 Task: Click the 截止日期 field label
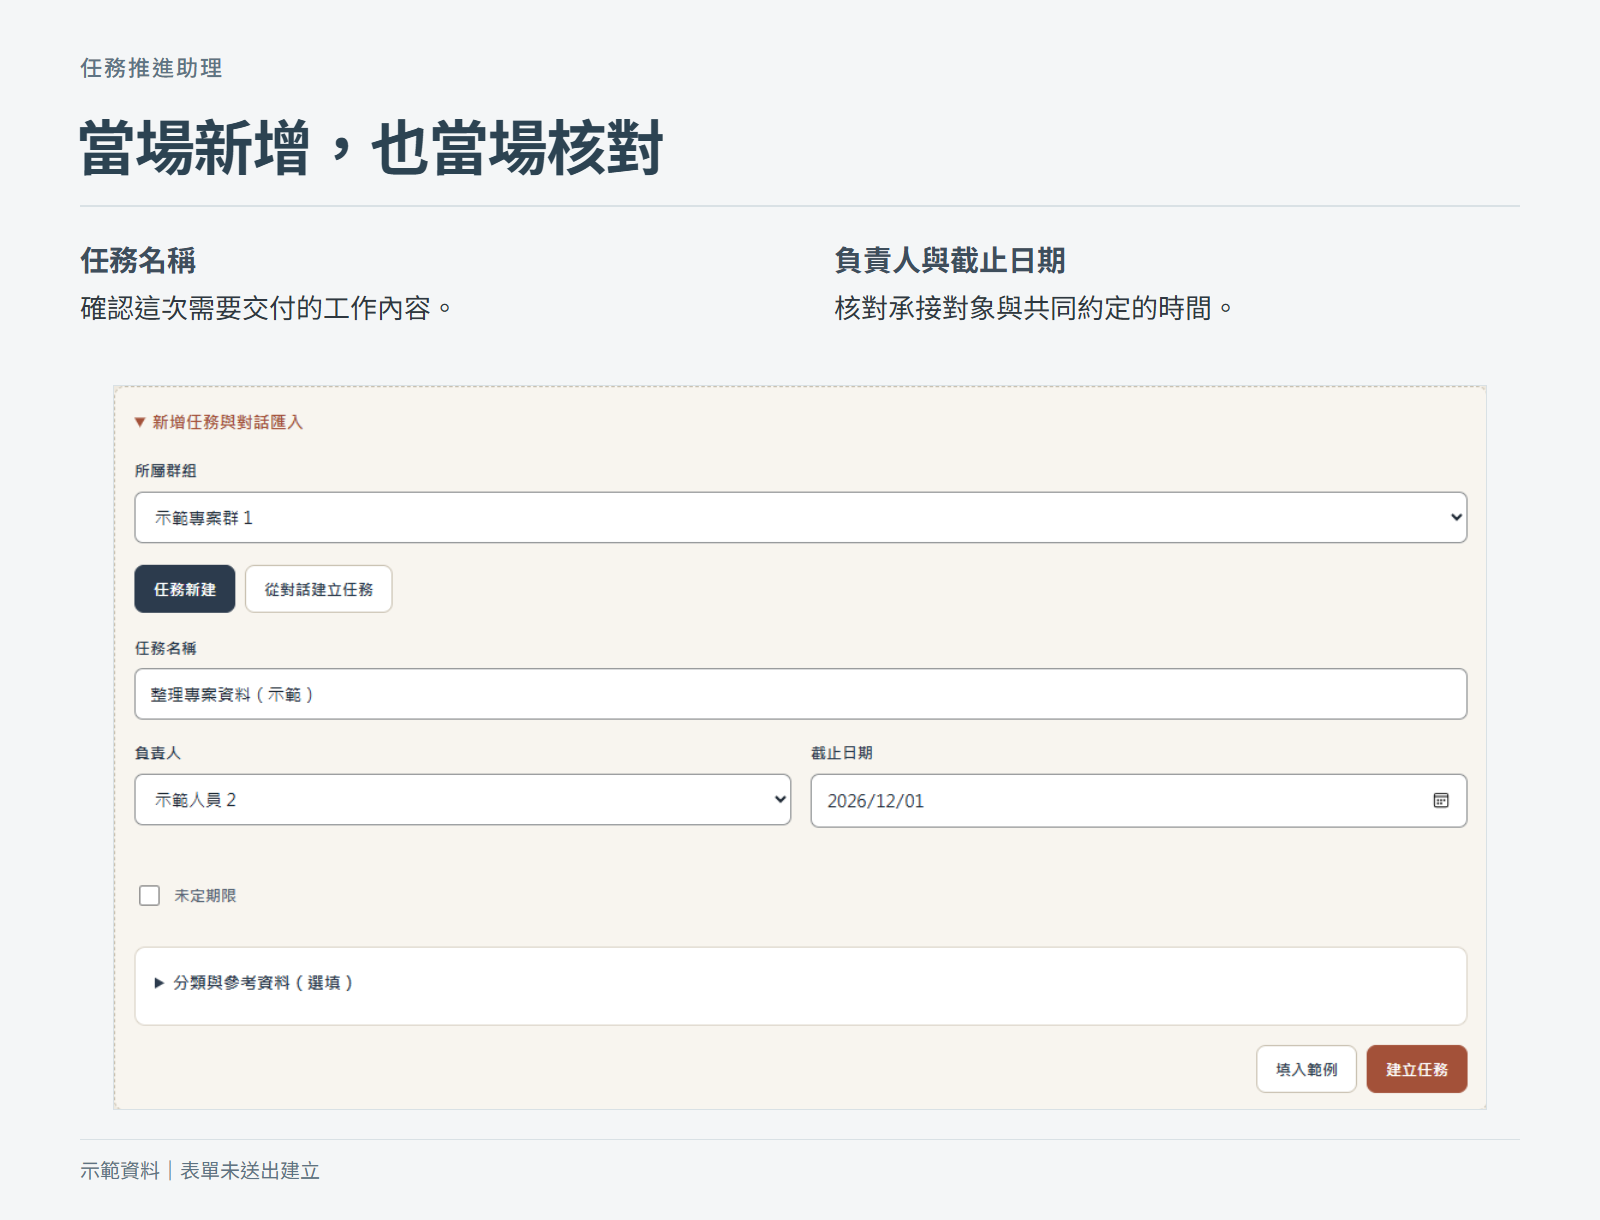(842, 752)
